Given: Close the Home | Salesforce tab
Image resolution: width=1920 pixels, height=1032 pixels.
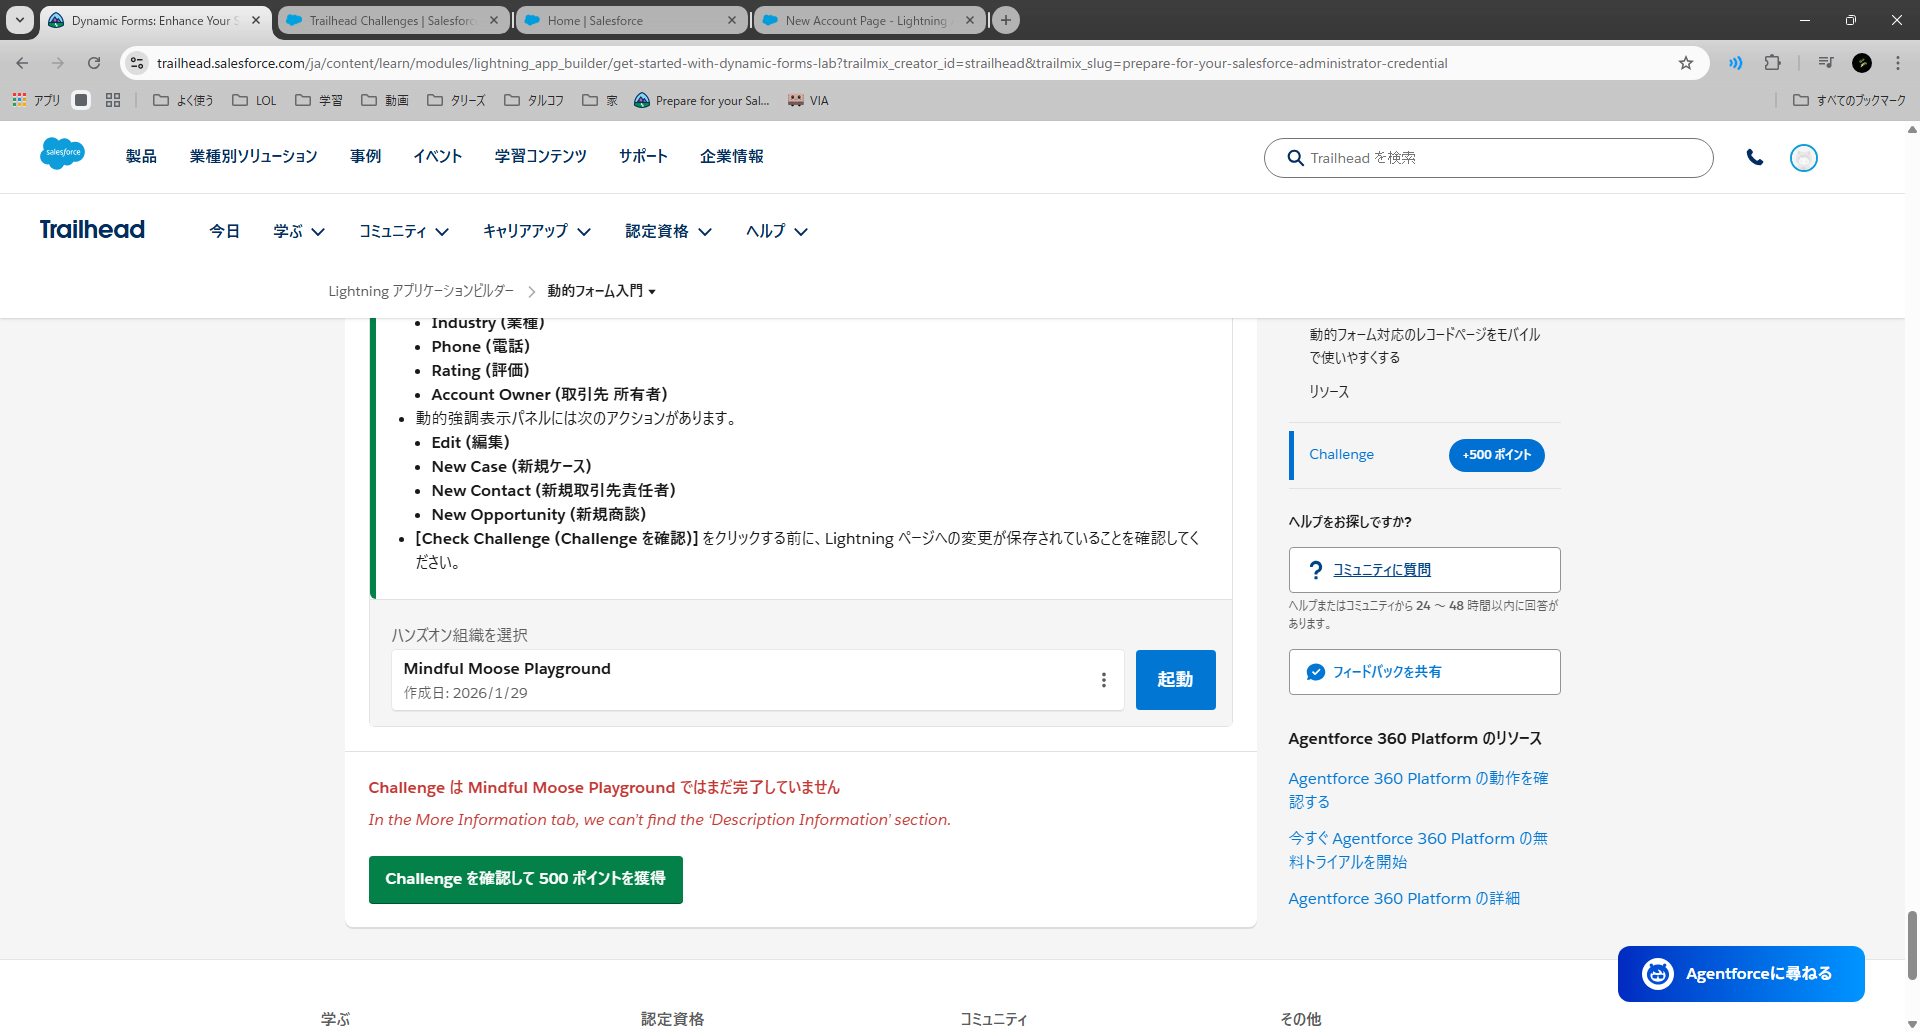Looking at the screenshot, I should [732, 20].
